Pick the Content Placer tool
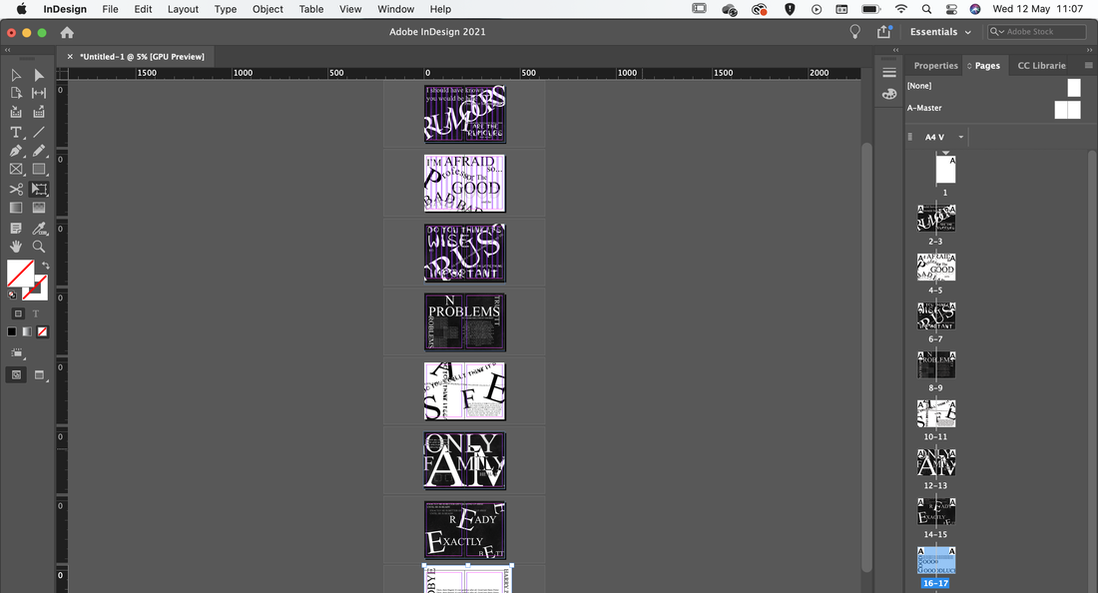1098x593 pixels. pyautogui.click(x=39, y=112)
